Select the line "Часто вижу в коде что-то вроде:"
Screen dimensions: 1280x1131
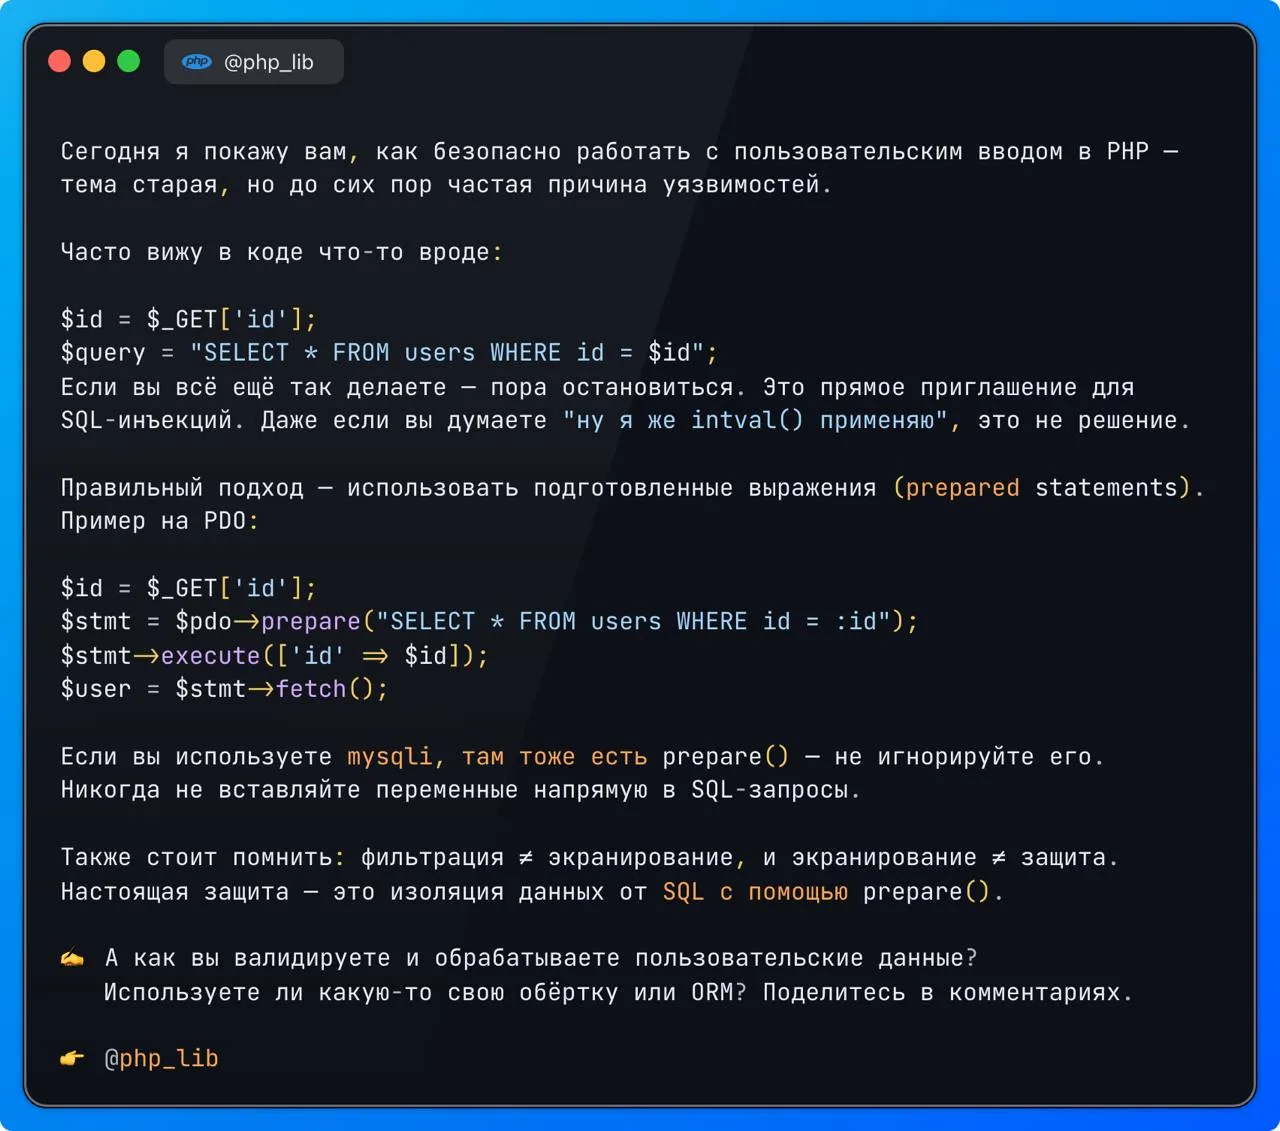pyautogui.click(x=281, y=252)
